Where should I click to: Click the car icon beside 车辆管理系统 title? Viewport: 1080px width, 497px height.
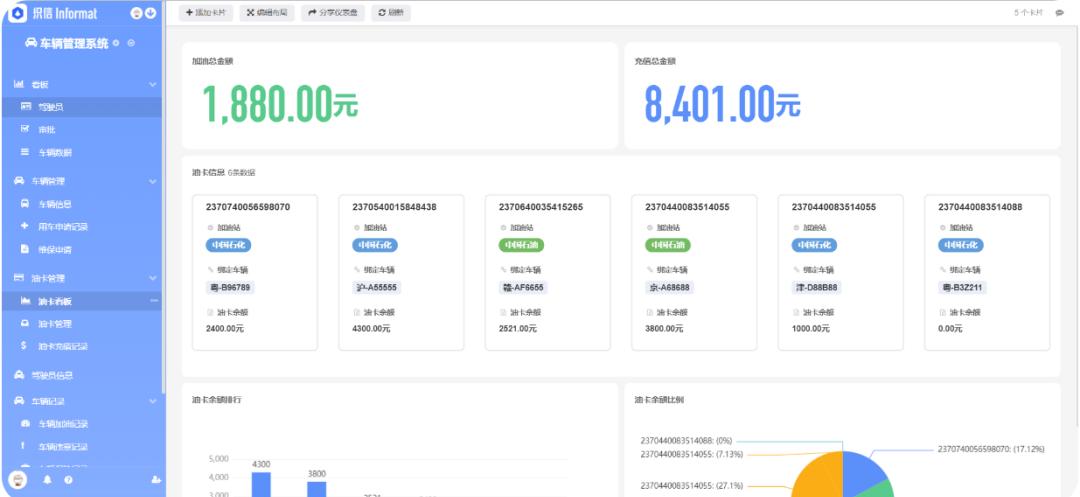(31, 43)
